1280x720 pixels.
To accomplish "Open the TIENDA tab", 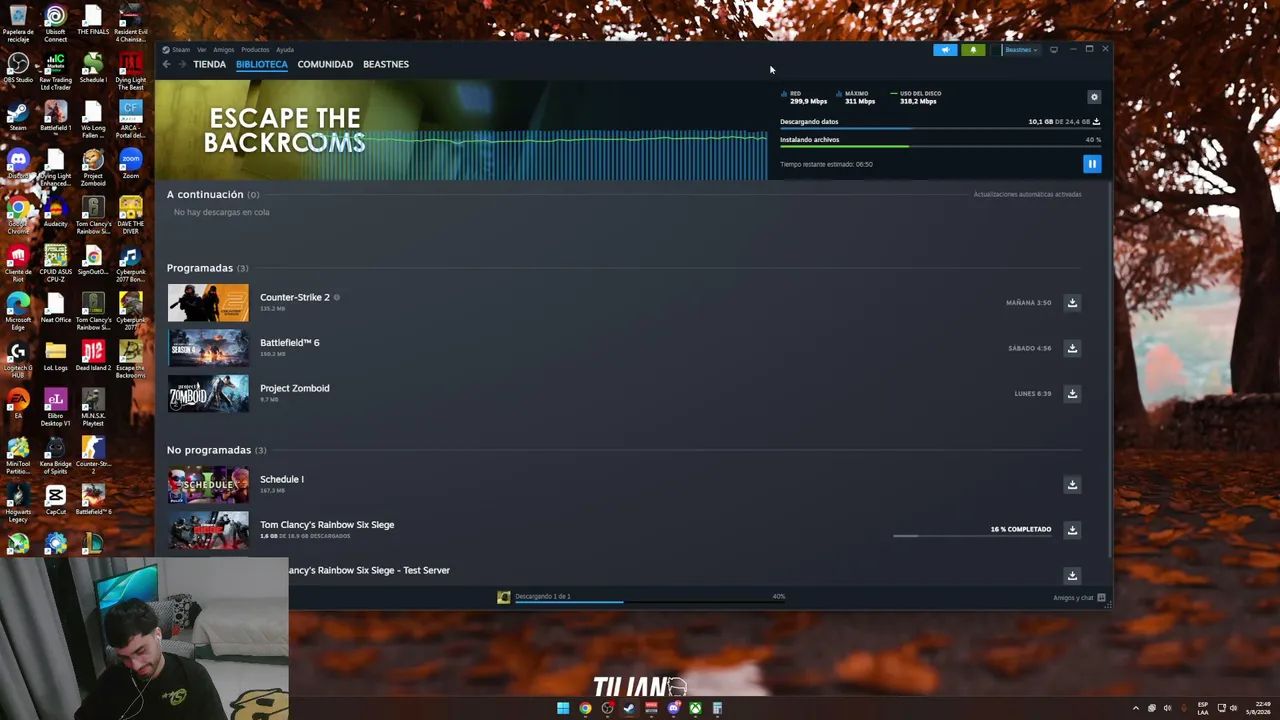I will (209, 64).
